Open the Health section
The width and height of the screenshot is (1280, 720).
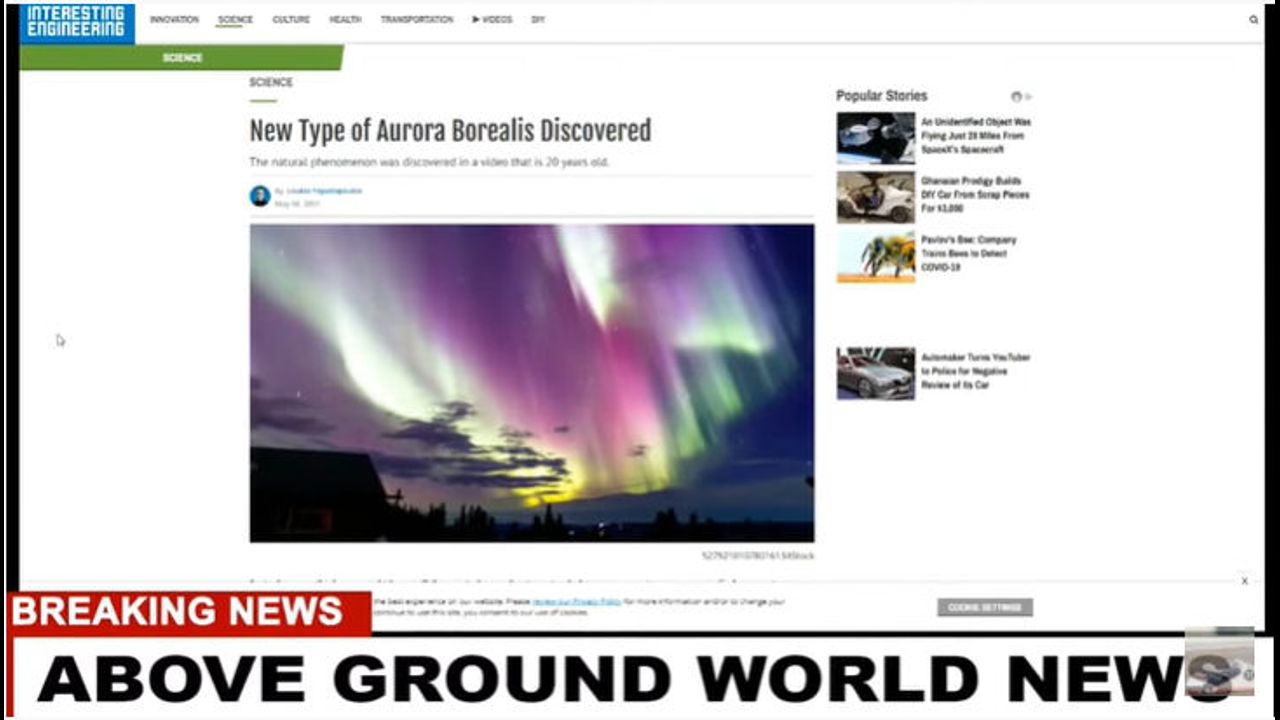click(x=345, y=20)
